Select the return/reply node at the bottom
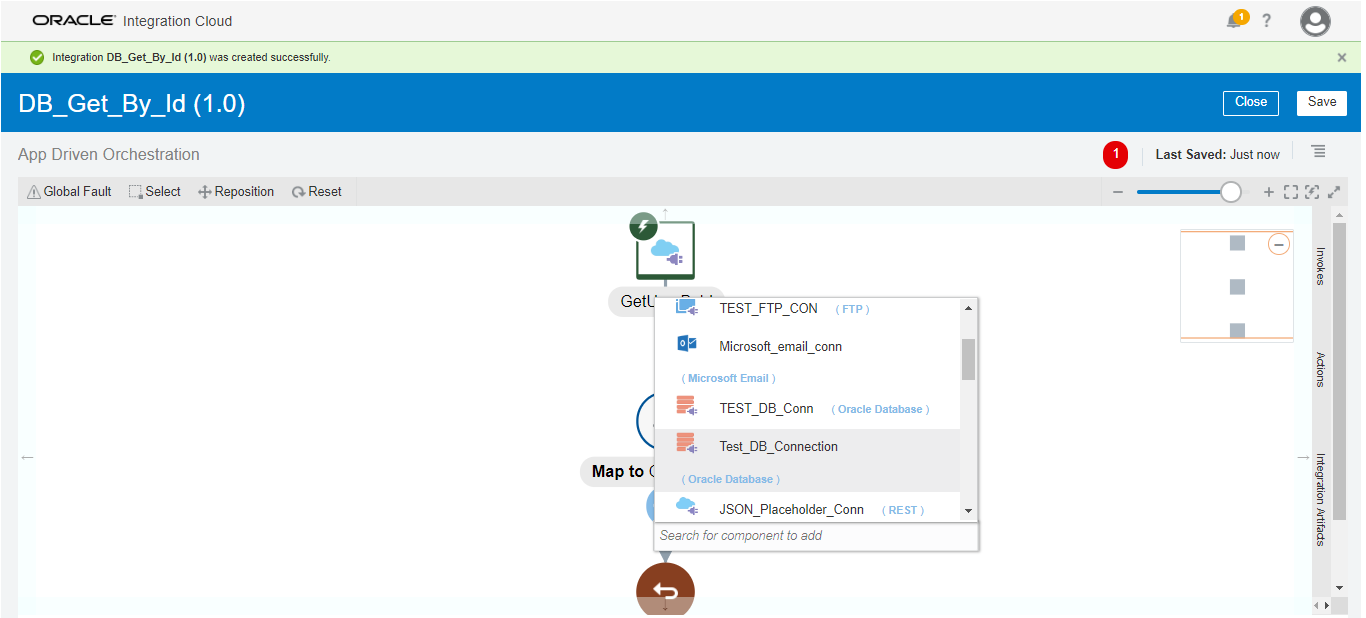The image size is (1366, 618). 665,589
